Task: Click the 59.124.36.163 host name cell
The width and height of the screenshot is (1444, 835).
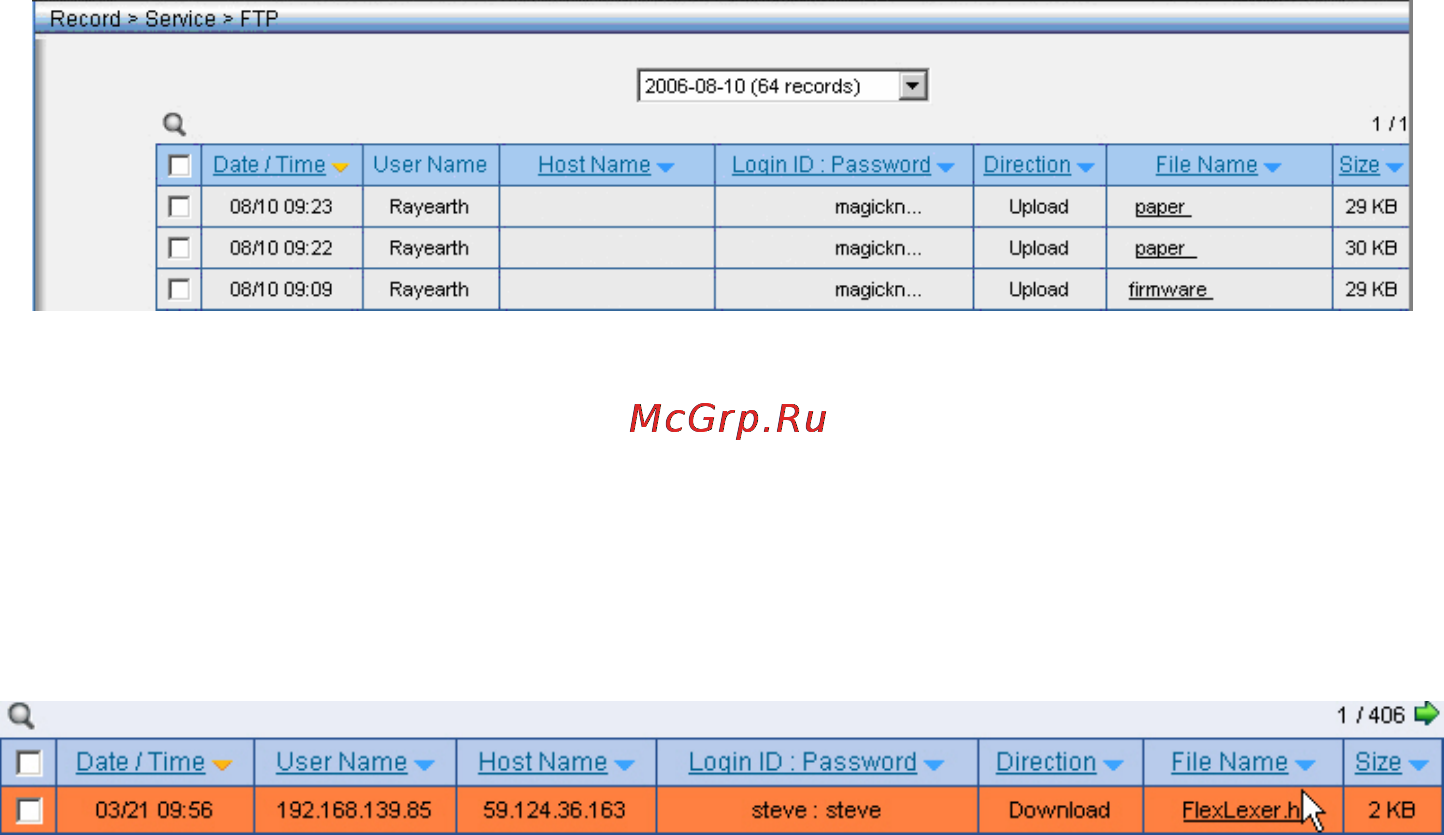Action: click(556, 810)
